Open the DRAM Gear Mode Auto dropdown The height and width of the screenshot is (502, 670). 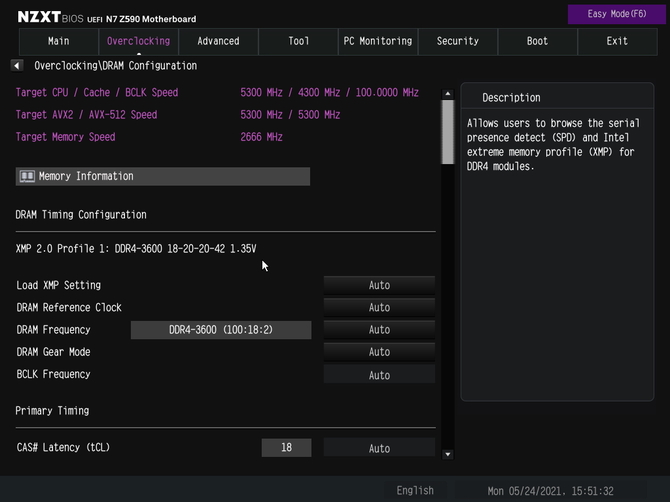[379, 352]
